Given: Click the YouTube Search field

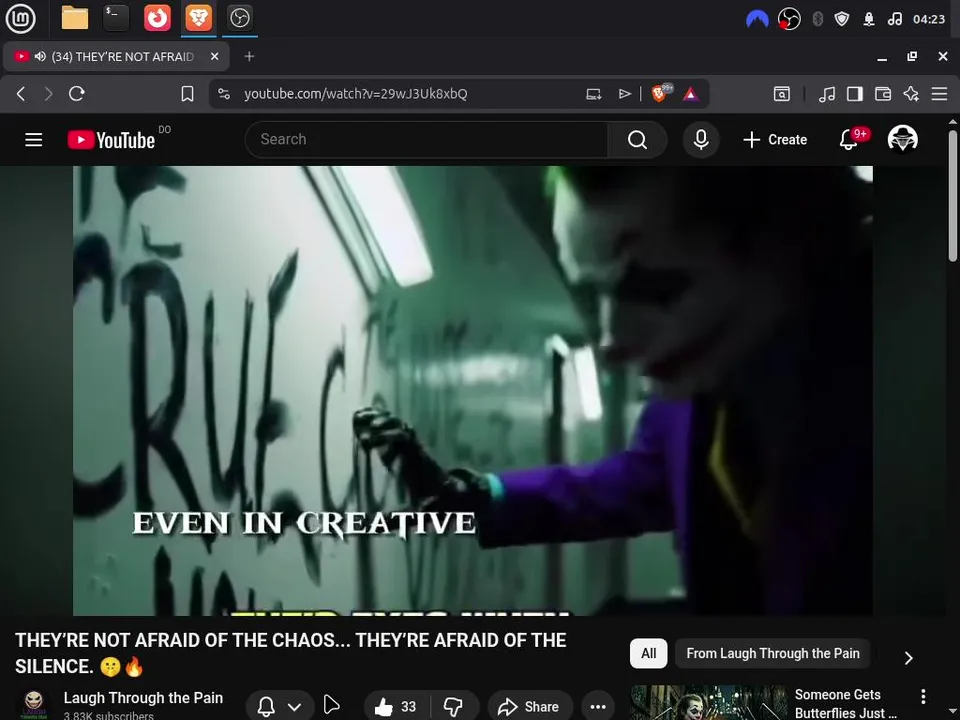Looking at the screenshot, I should point(427,140).
